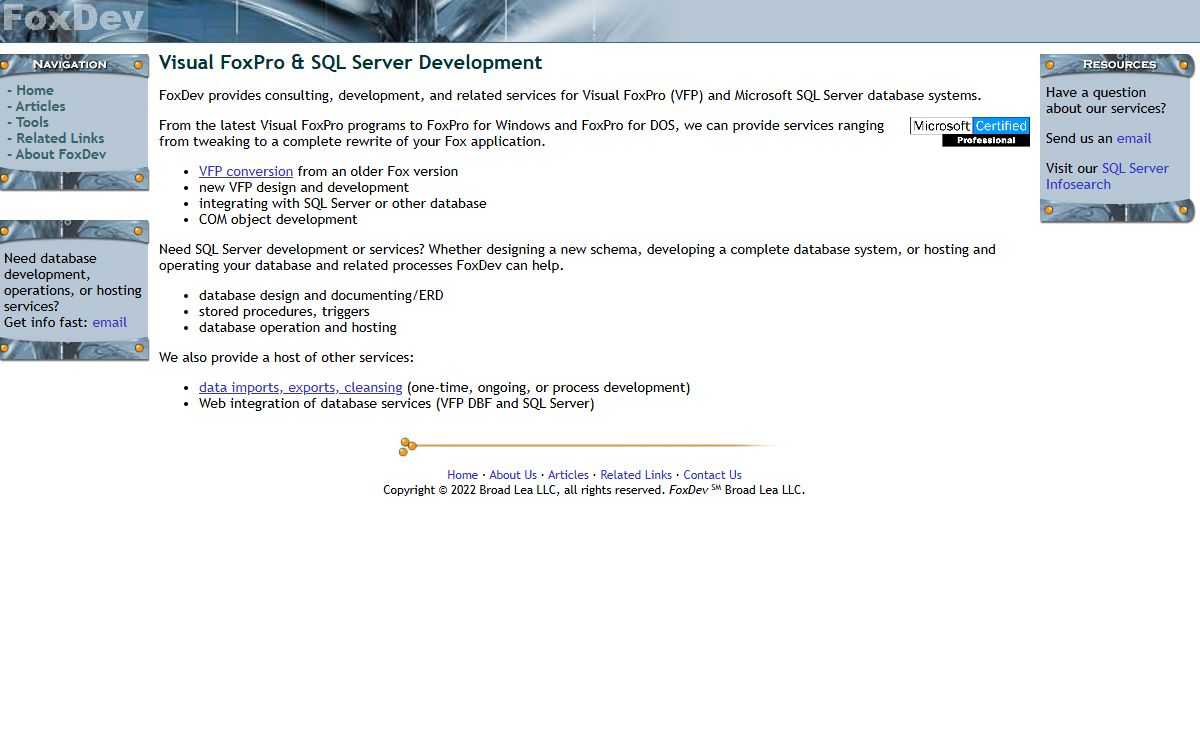
Task: Click 'database operation and hosting' list item
Action: (x=298, y=327)
